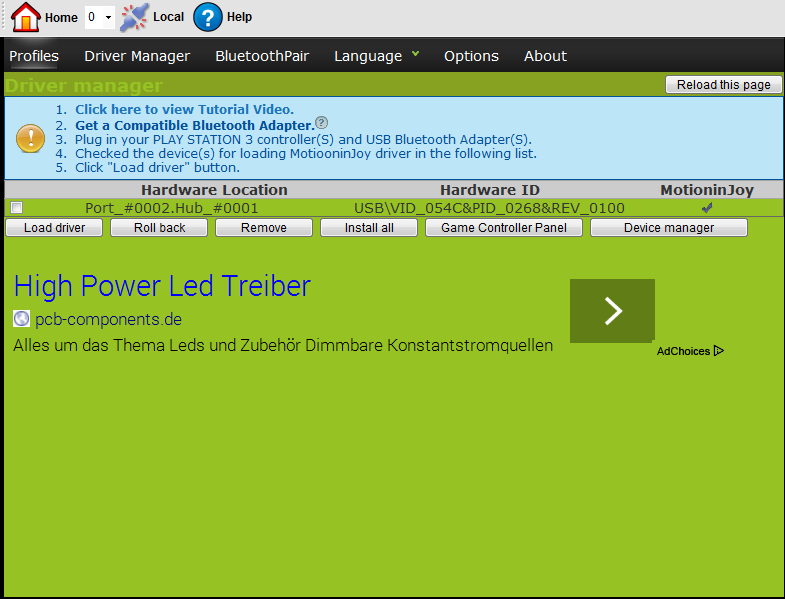
Task: Click the Local label in toolbar
Action: (169, 17)
